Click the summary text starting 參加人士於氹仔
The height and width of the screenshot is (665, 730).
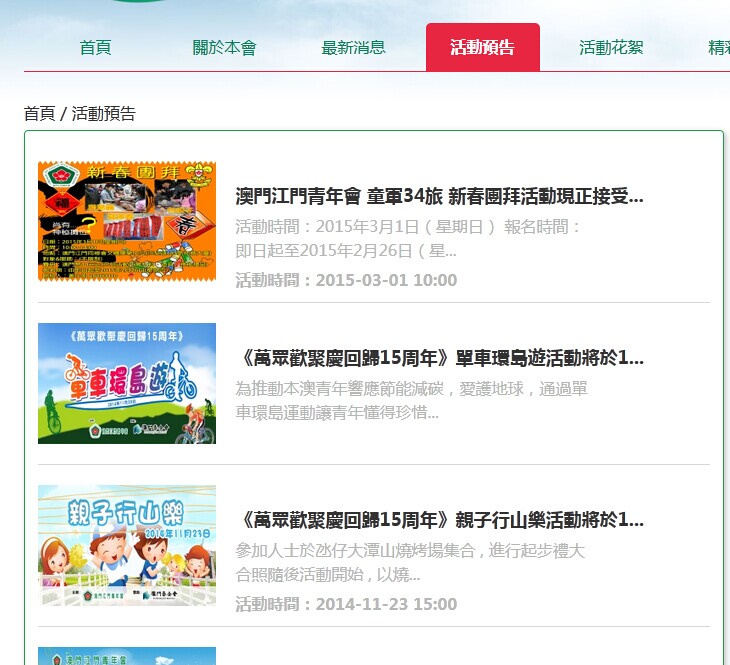point(410,562)
